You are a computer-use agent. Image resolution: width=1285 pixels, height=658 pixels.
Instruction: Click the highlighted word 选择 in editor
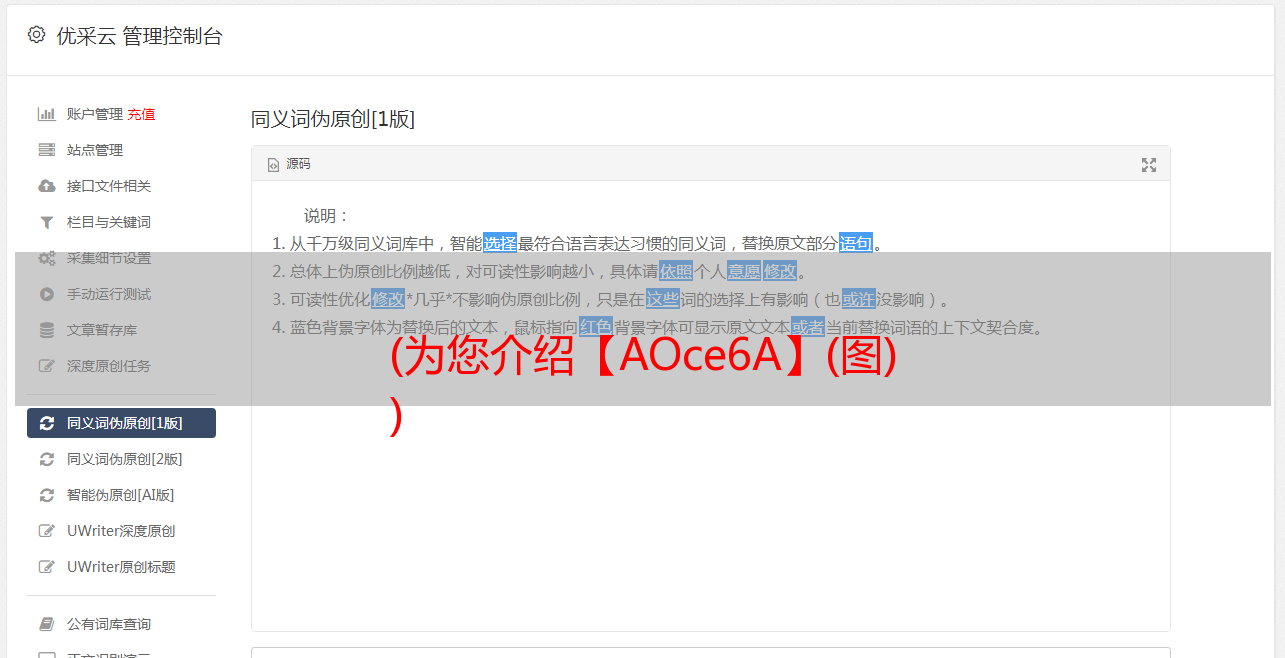coord(500,243)
